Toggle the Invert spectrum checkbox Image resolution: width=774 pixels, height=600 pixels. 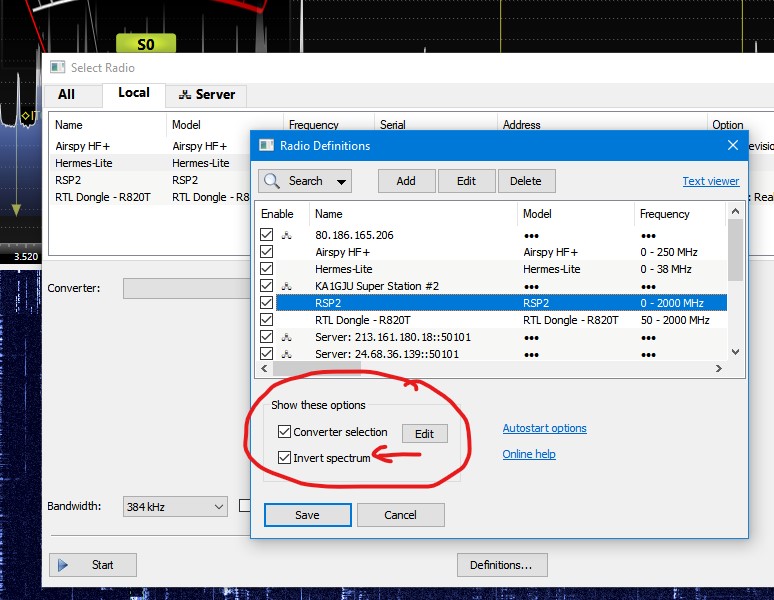[285, 458]
